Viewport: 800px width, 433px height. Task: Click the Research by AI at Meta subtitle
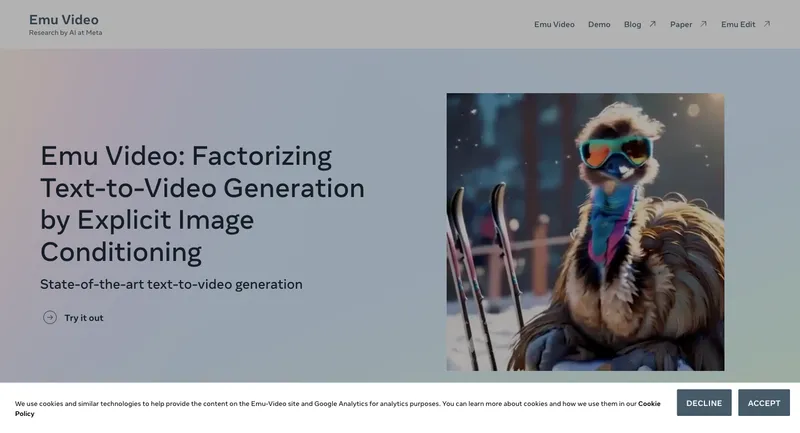[x=65, y=33]
